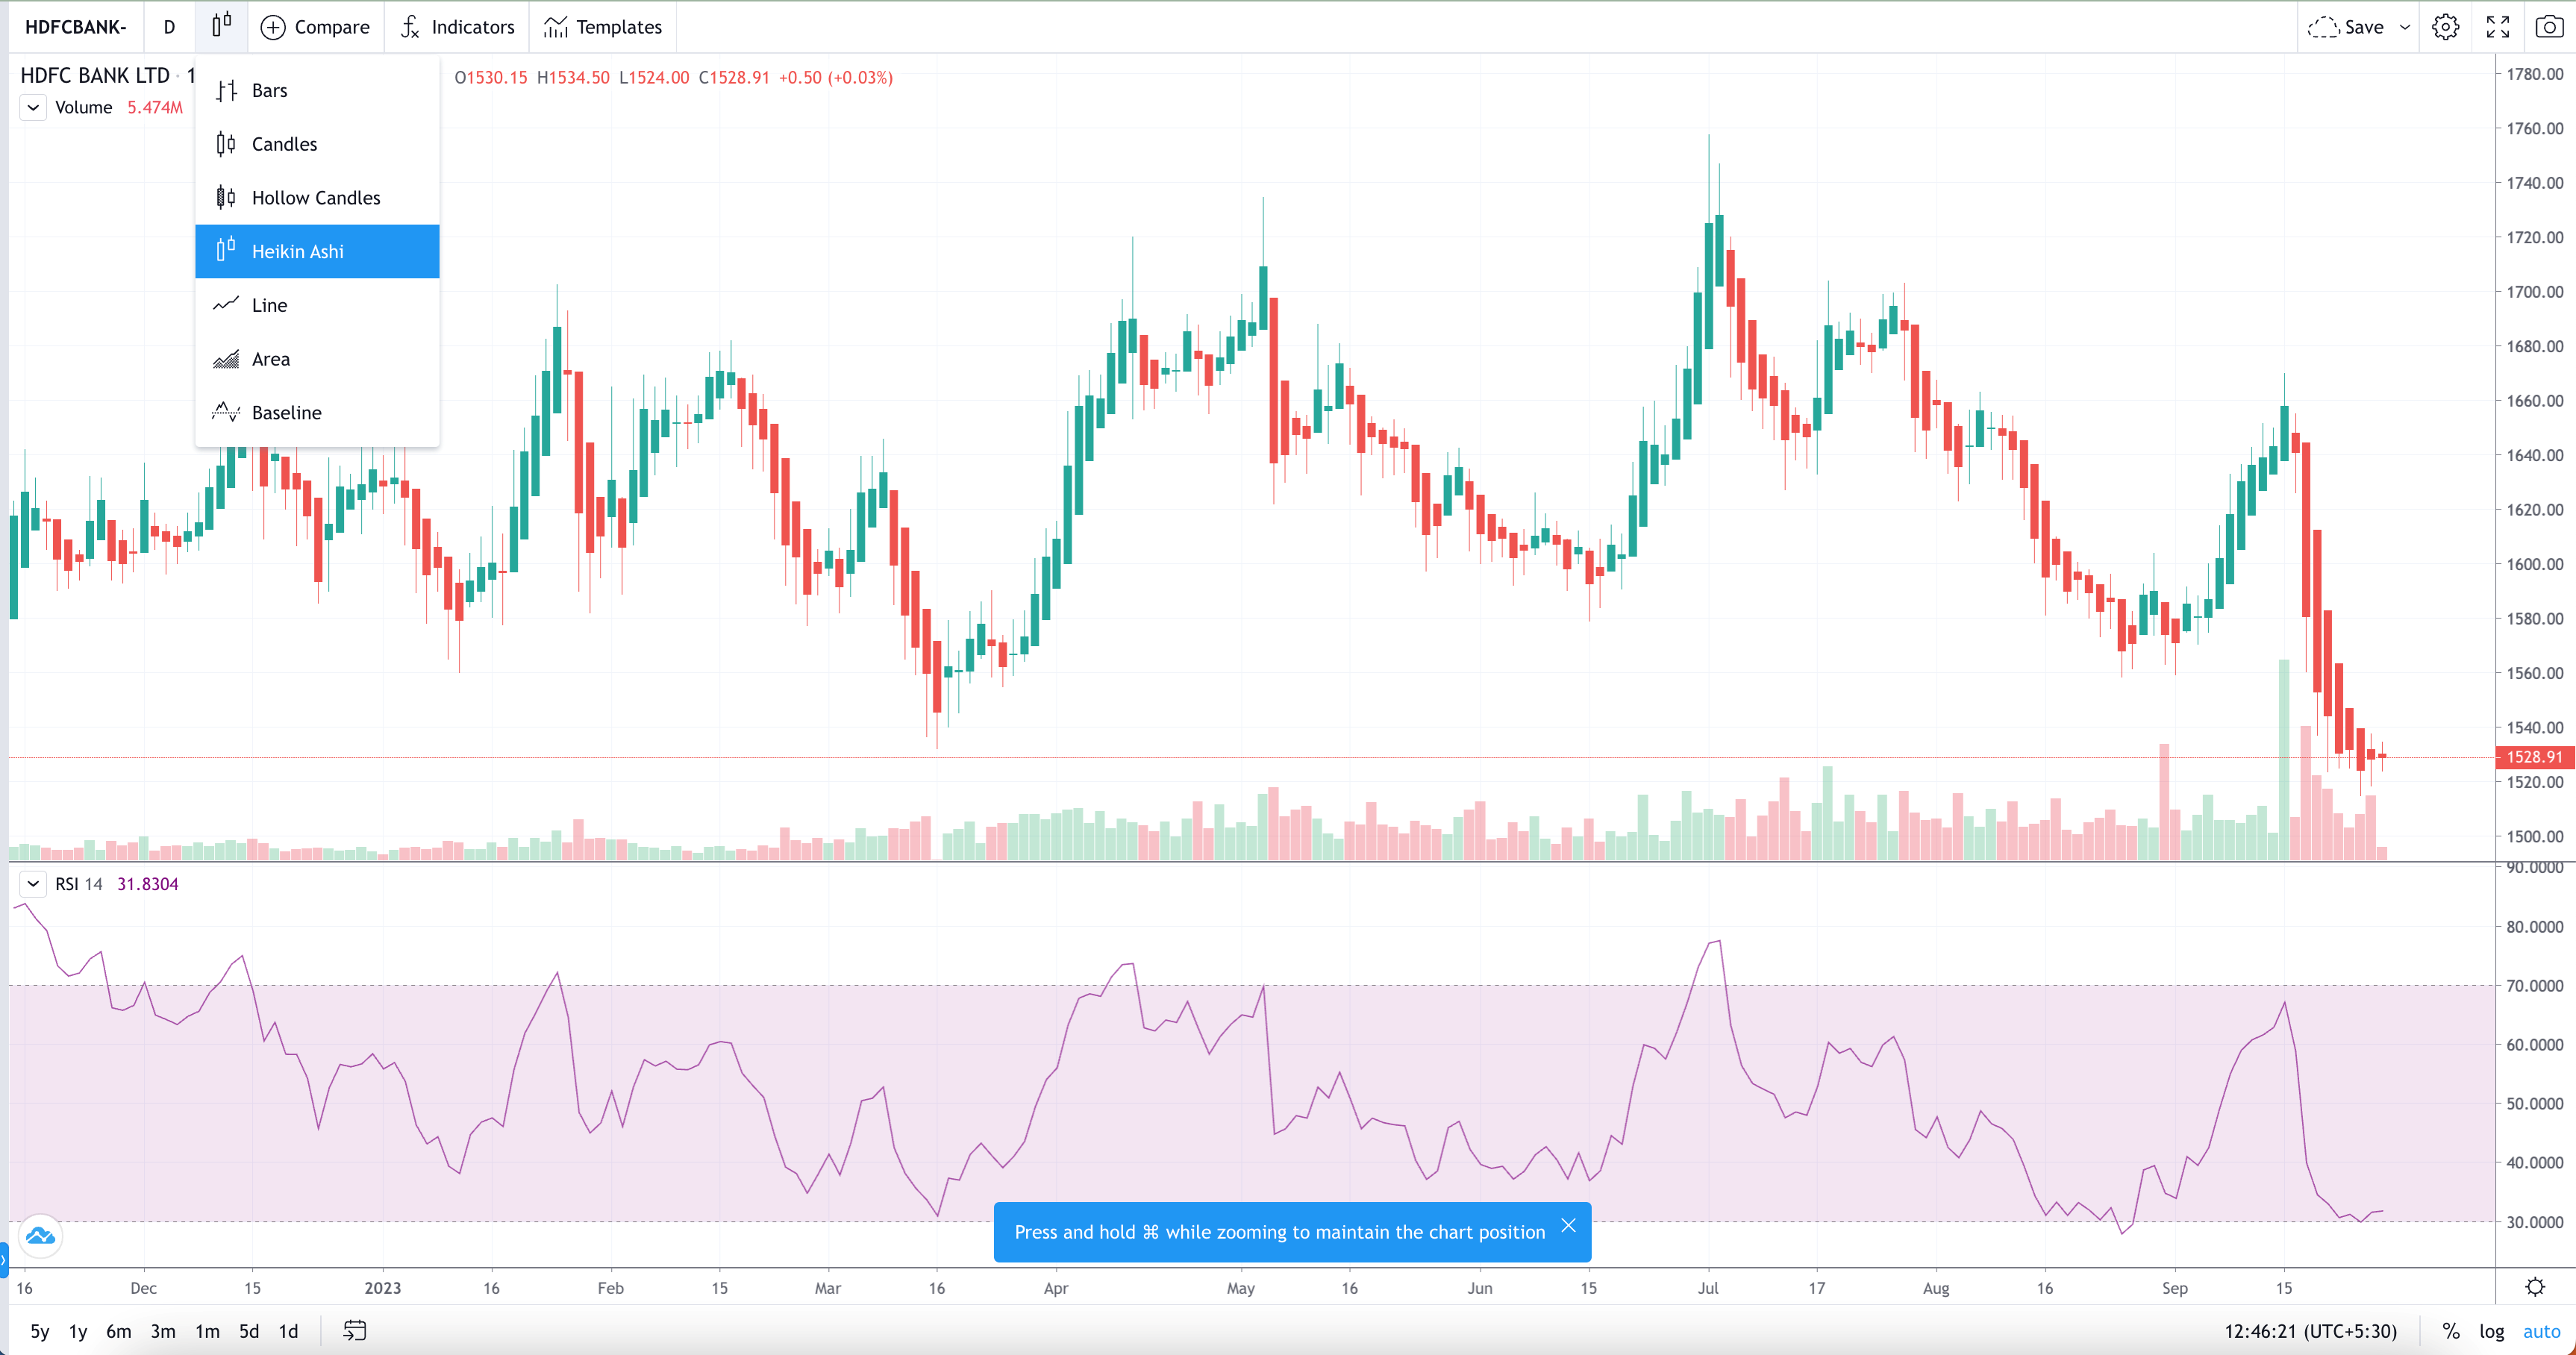Select Hollow Candles chart type
The image size is (2576, 1355).
pyautogui.click(x=316, y=198)
